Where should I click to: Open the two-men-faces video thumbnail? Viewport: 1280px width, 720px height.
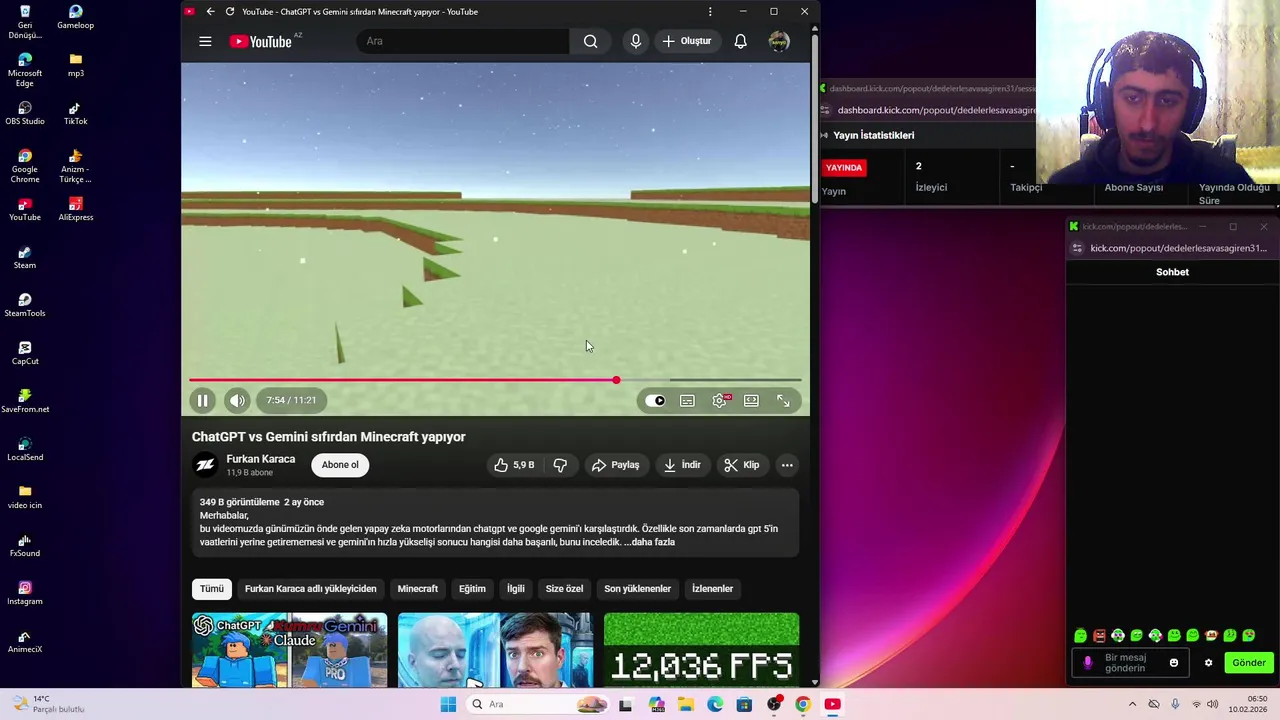click(x=495, y=649)
